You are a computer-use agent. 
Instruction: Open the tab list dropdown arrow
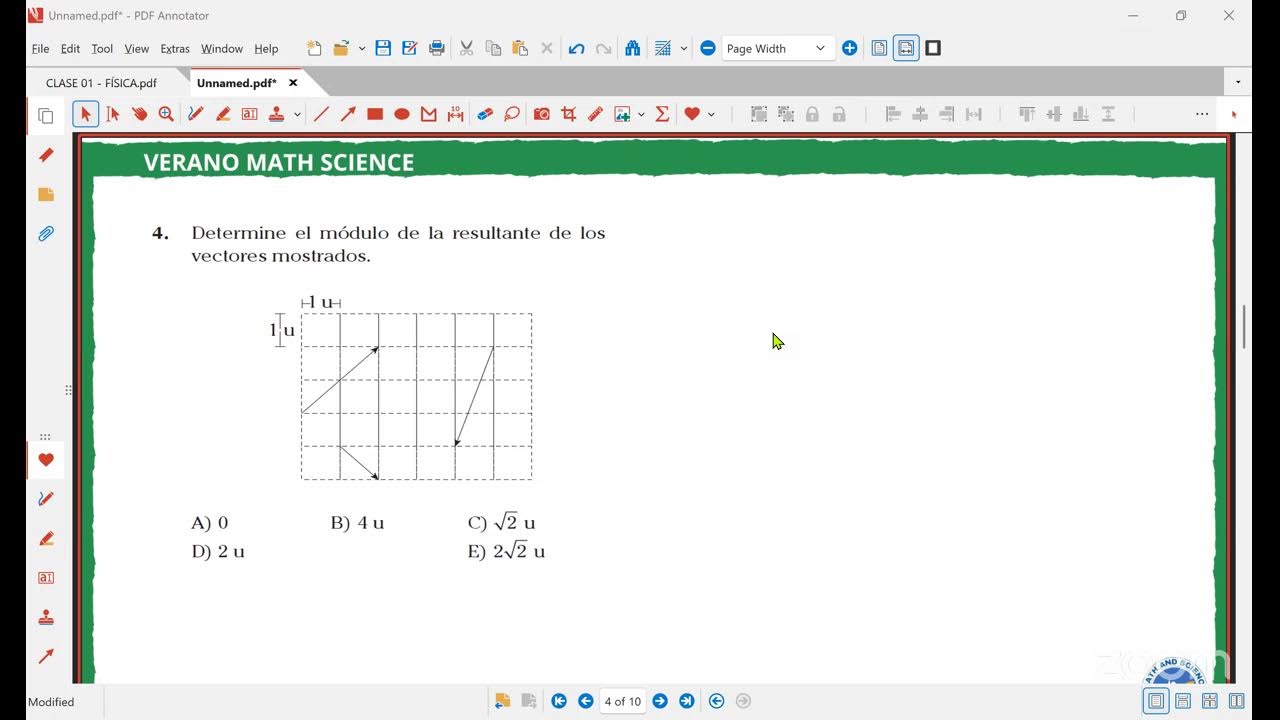[x=1238, y=82]
